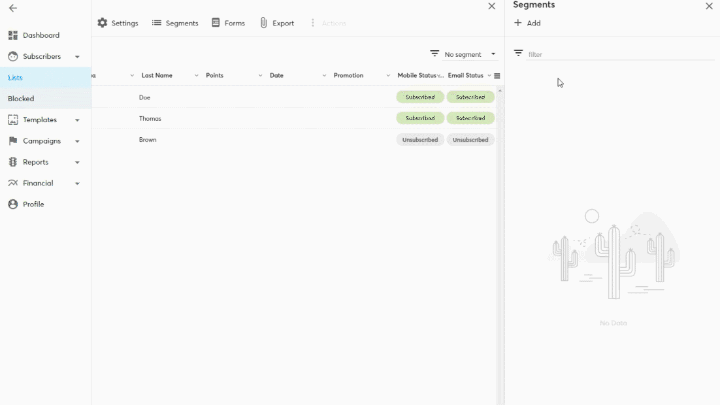Toggle Doe's Email Status Subscribed badge

[470, 97]
